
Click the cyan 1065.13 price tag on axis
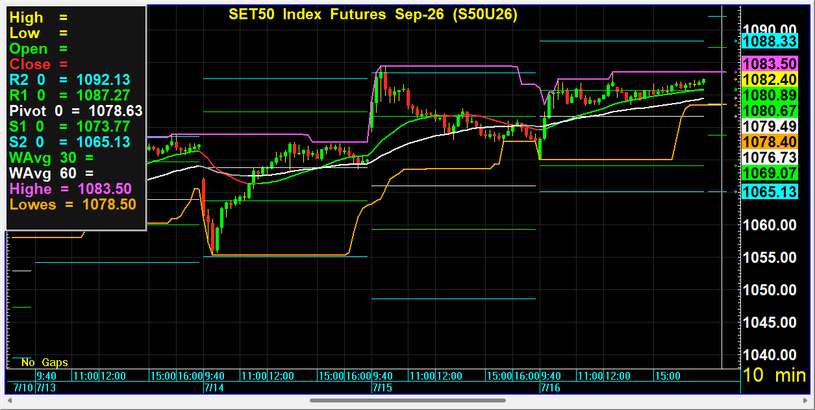click(769, 192)
